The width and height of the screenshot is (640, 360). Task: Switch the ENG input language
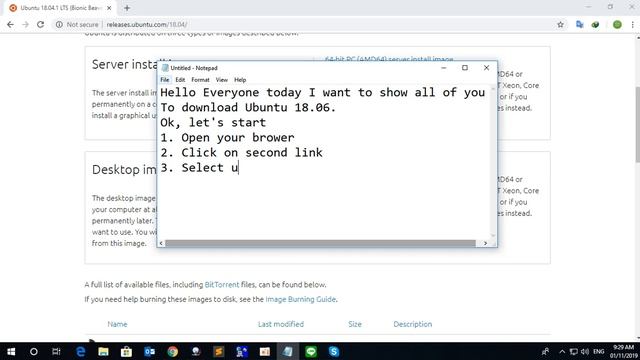coord(598,351)
